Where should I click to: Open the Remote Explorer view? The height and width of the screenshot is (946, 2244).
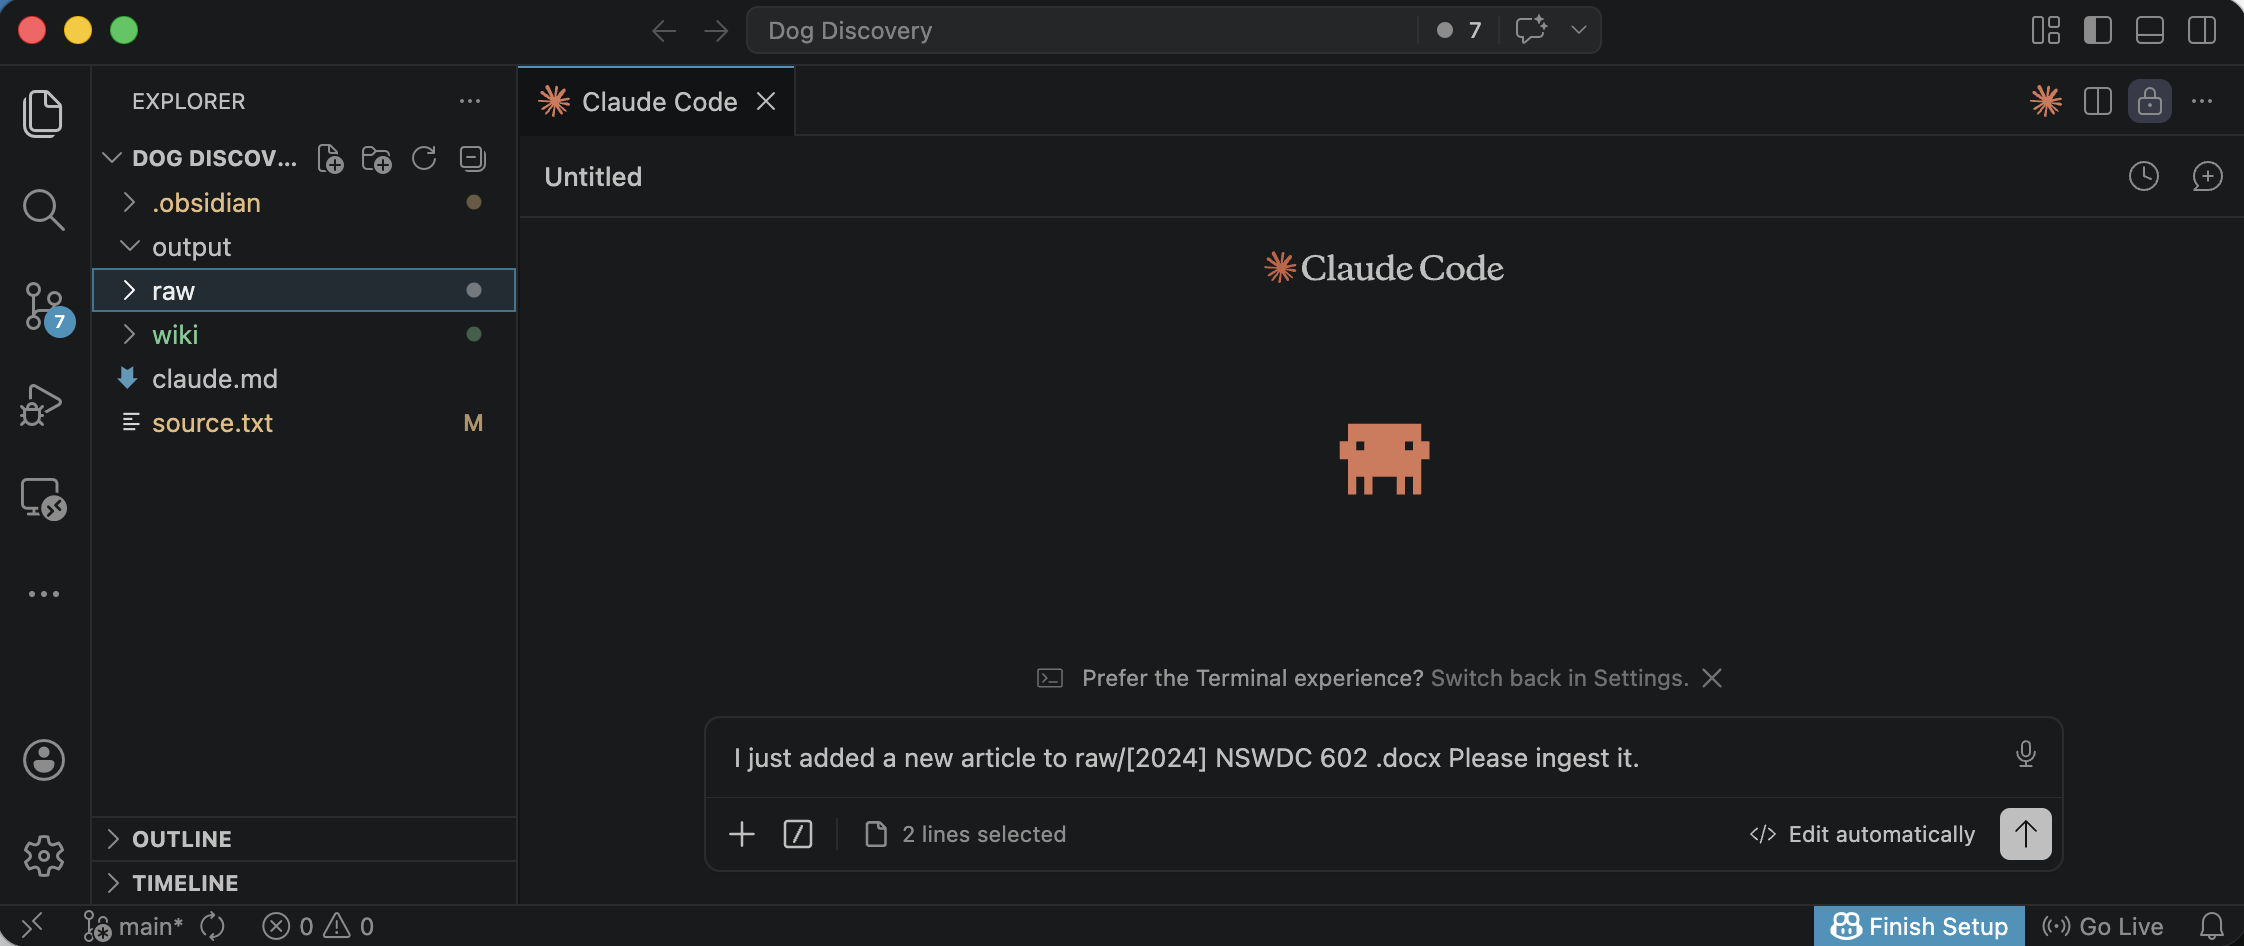[43, 498]
